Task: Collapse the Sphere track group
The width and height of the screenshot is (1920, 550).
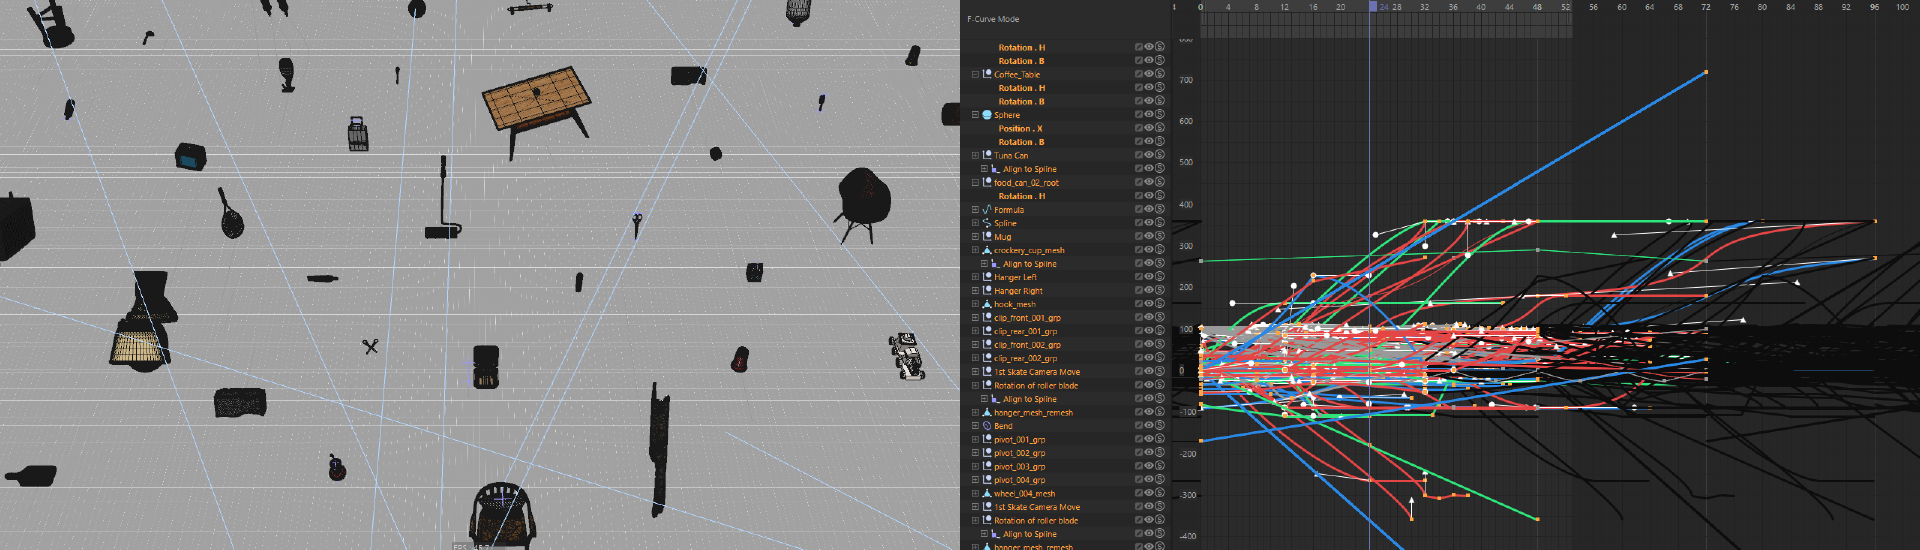Action: pos(975,115)
